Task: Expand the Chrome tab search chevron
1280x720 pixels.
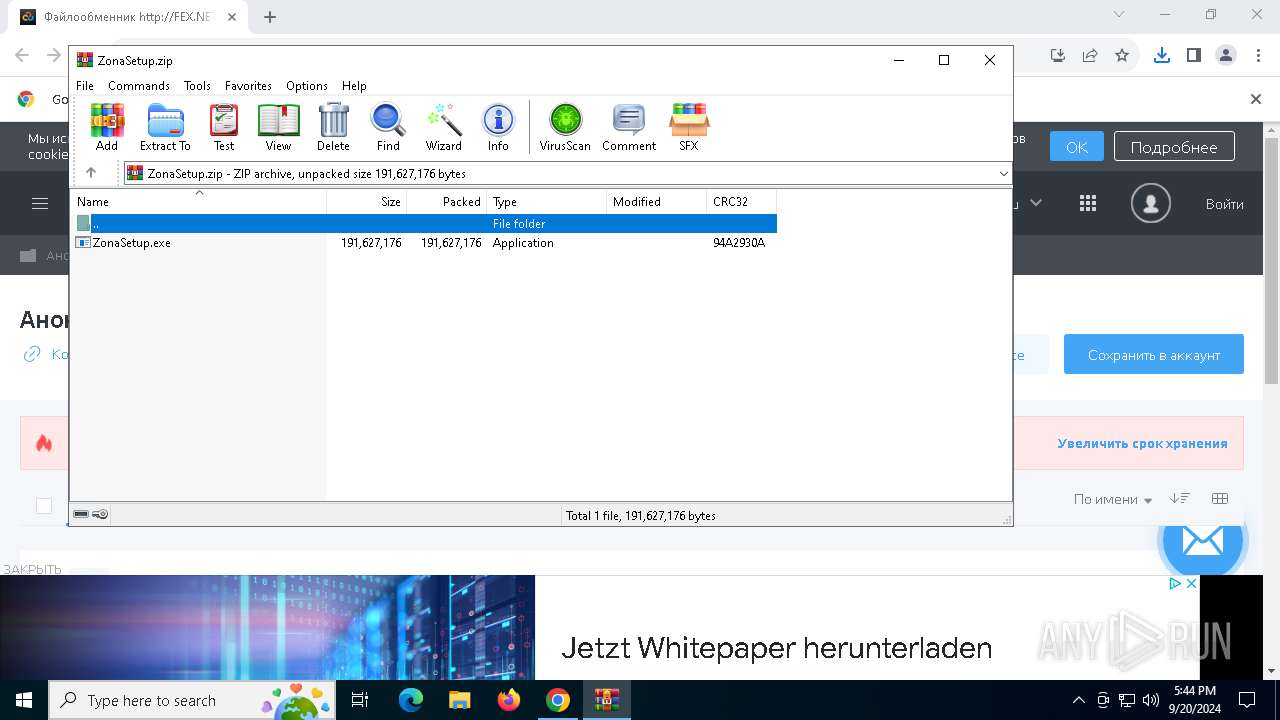Action: [1118, 14]
